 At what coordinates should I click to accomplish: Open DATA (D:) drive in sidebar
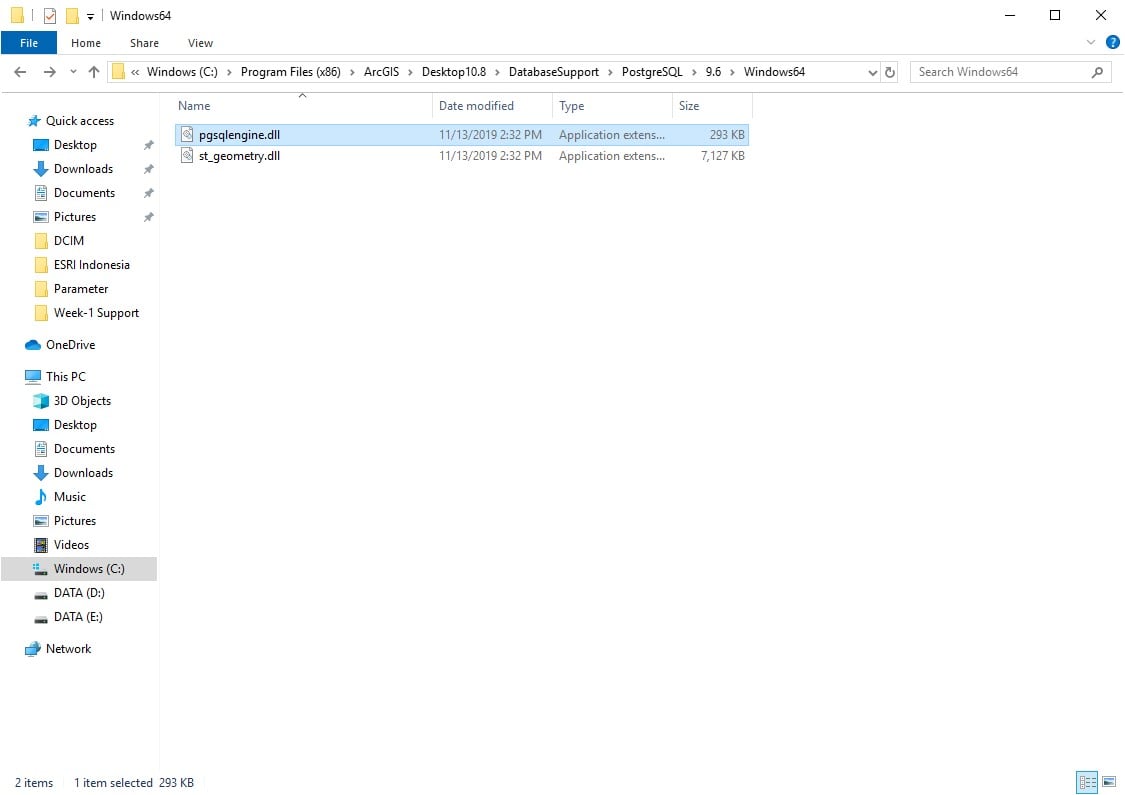click(x=79, y=593)
